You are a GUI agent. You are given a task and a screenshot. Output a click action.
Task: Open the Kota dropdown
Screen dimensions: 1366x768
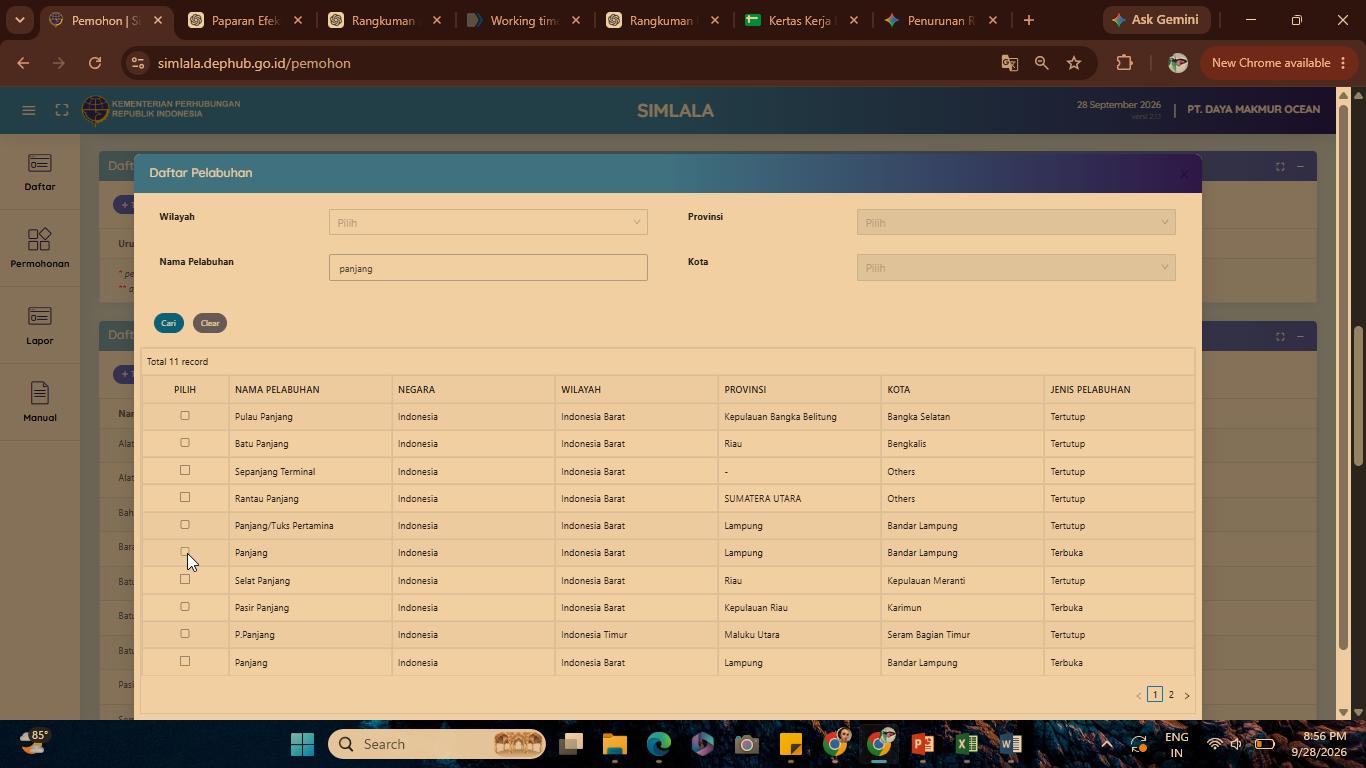pos(1016,267)
